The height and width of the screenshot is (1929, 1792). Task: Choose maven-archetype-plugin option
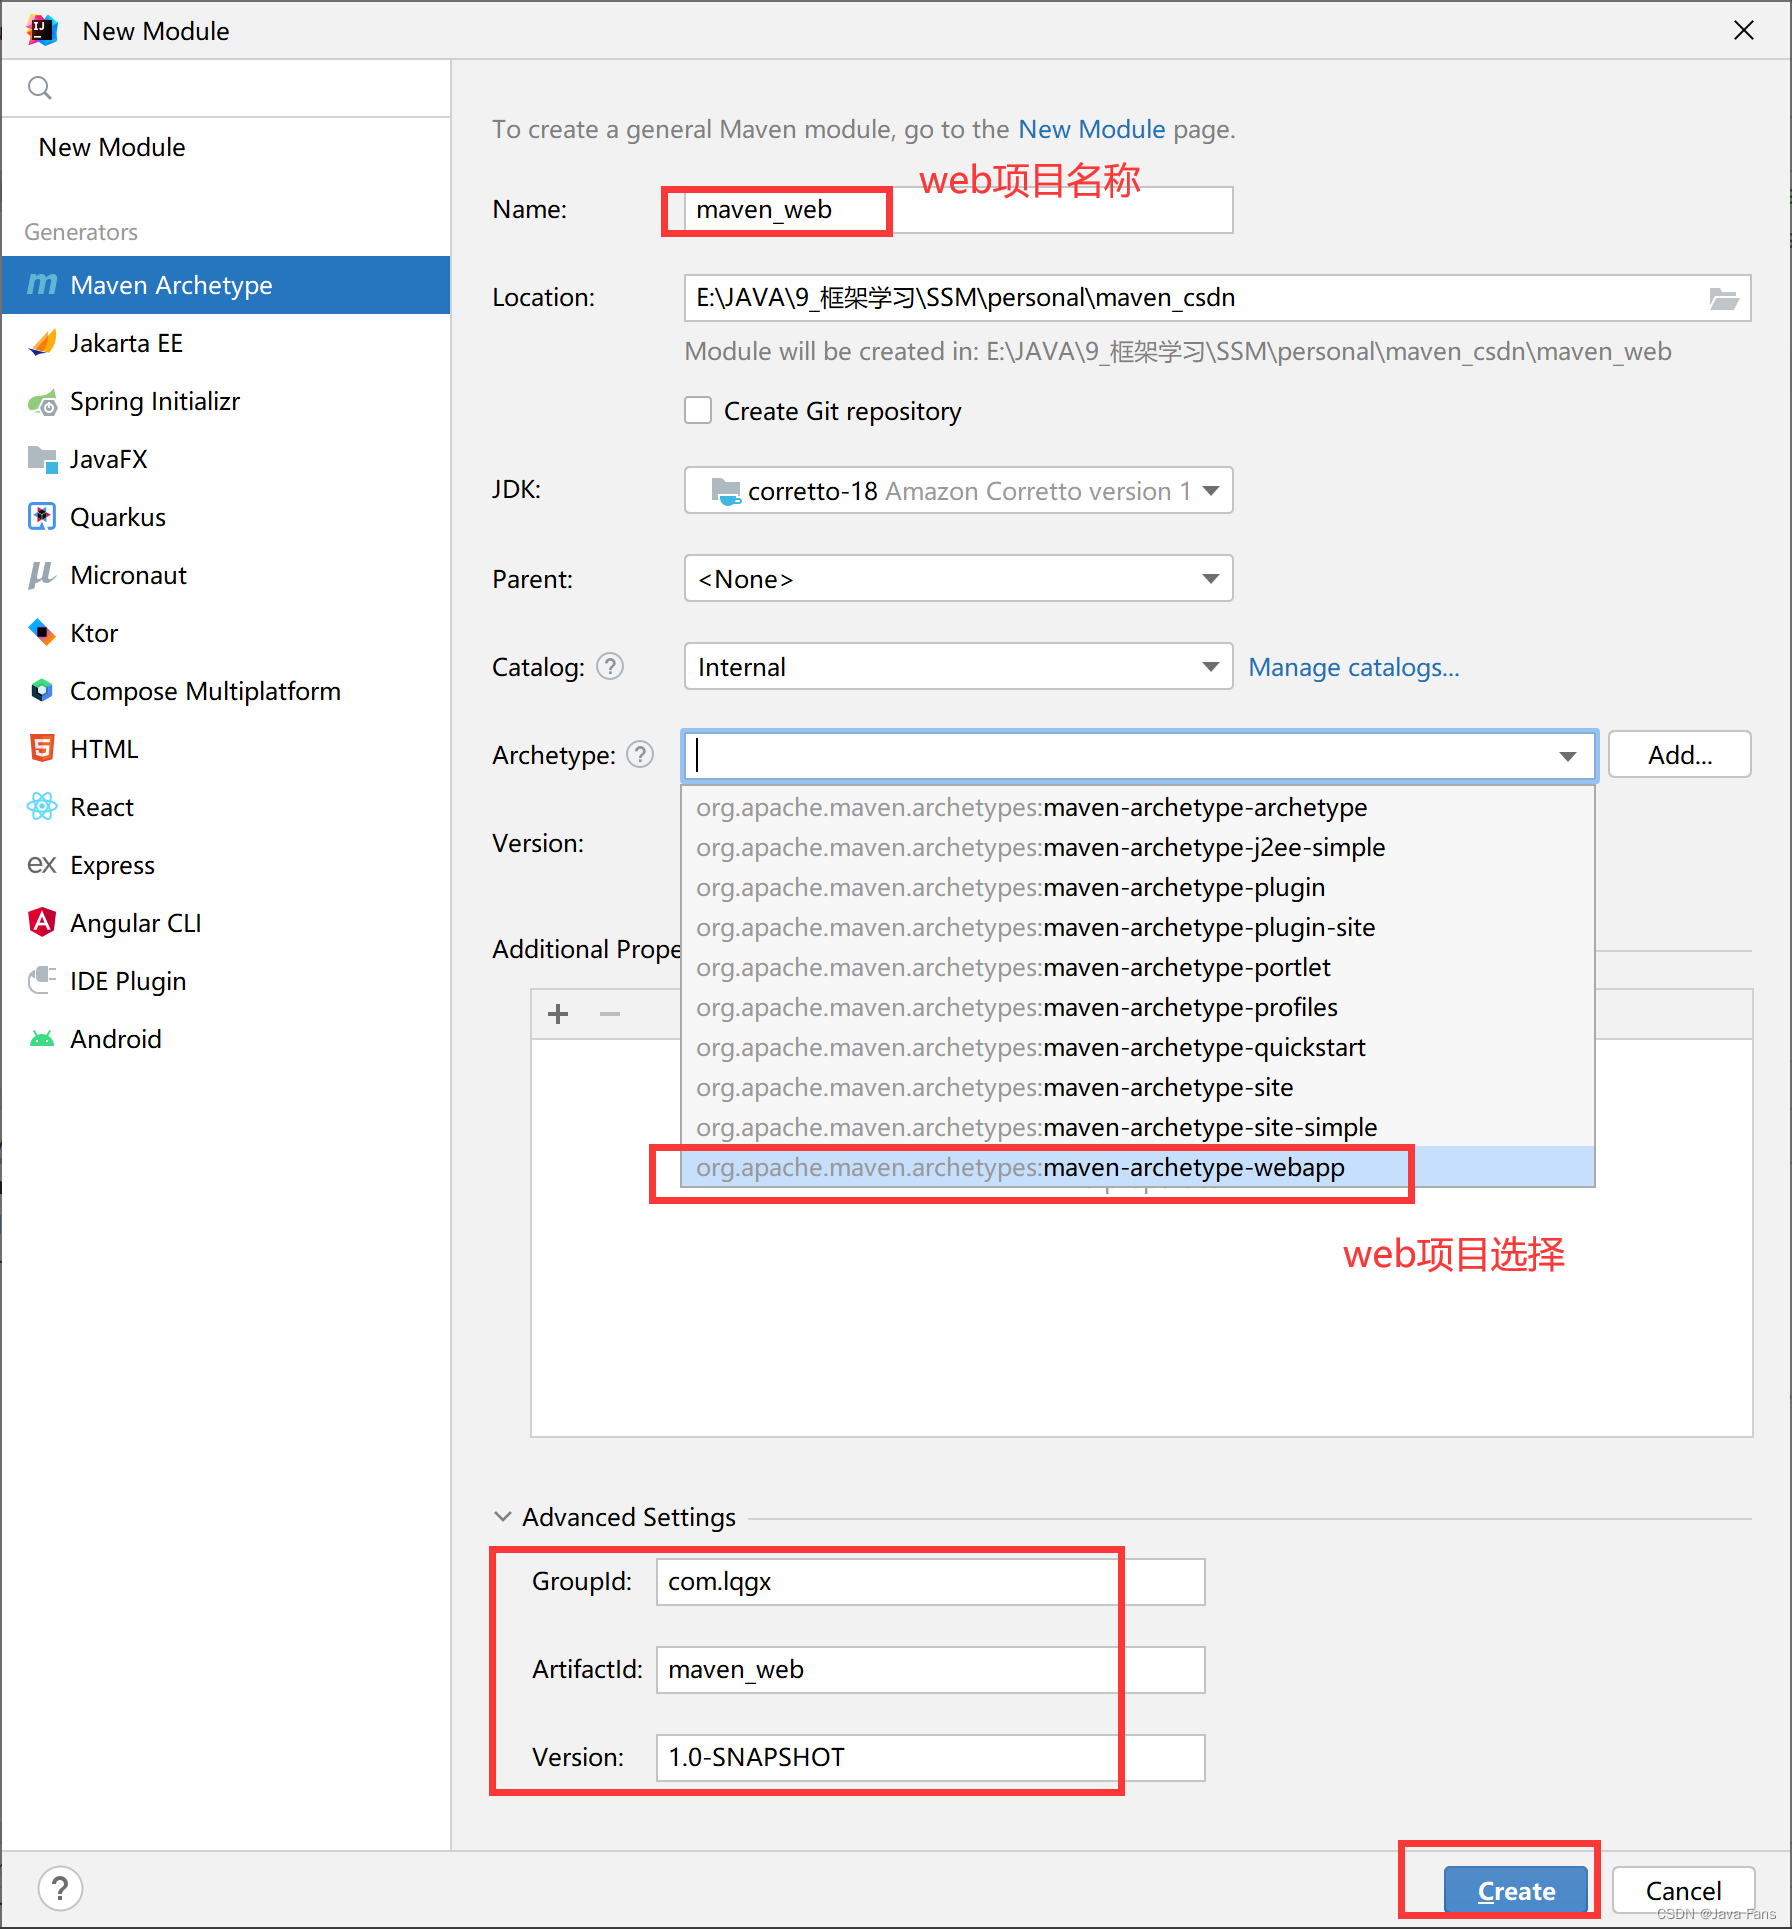(x=1138, y=887)
